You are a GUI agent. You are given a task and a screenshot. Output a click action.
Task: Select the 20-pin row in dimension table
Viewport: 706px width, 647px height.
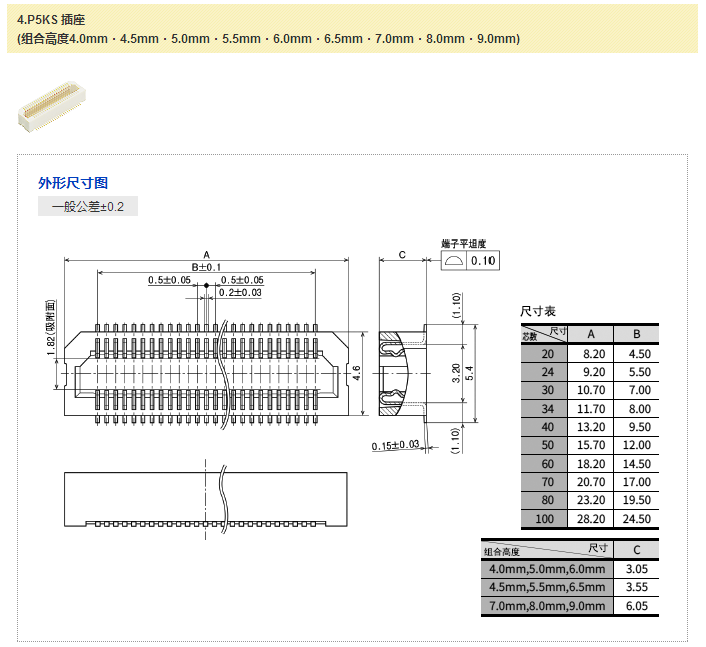[589, 354]
